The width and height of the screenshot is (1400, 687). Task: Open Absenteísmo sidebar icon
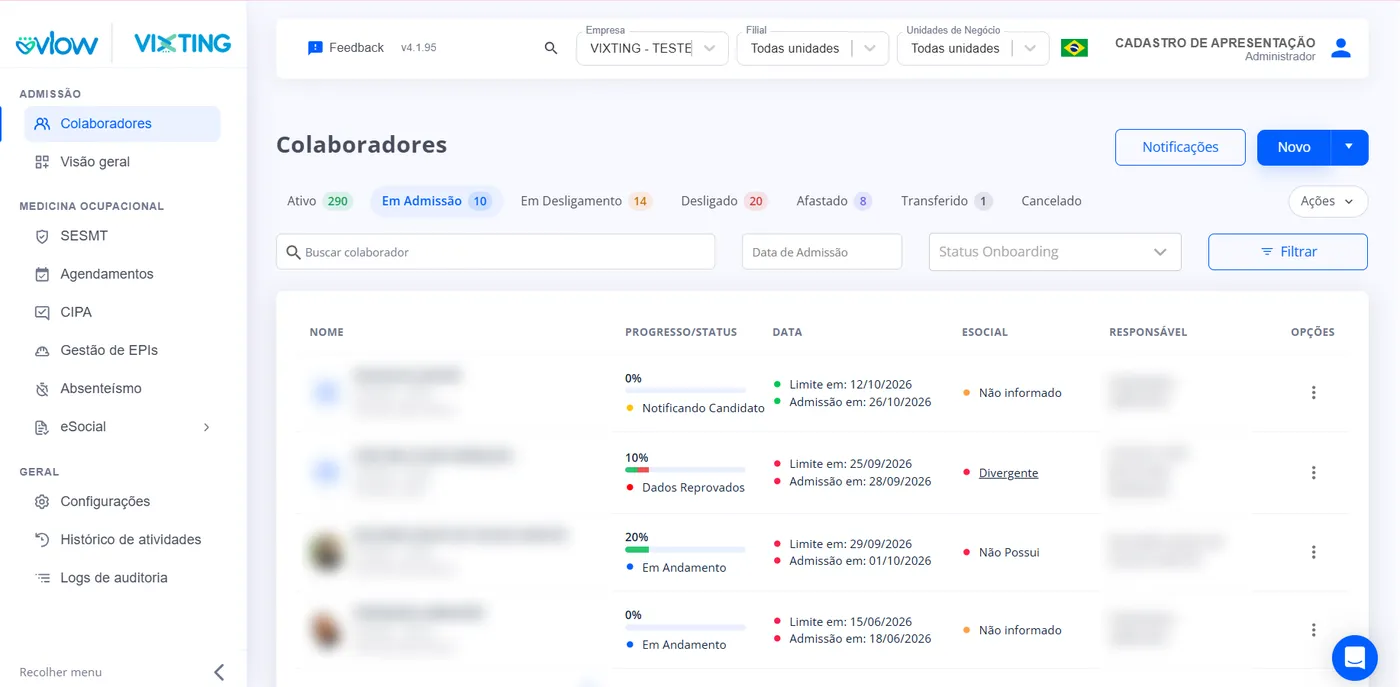click(42, 388)
